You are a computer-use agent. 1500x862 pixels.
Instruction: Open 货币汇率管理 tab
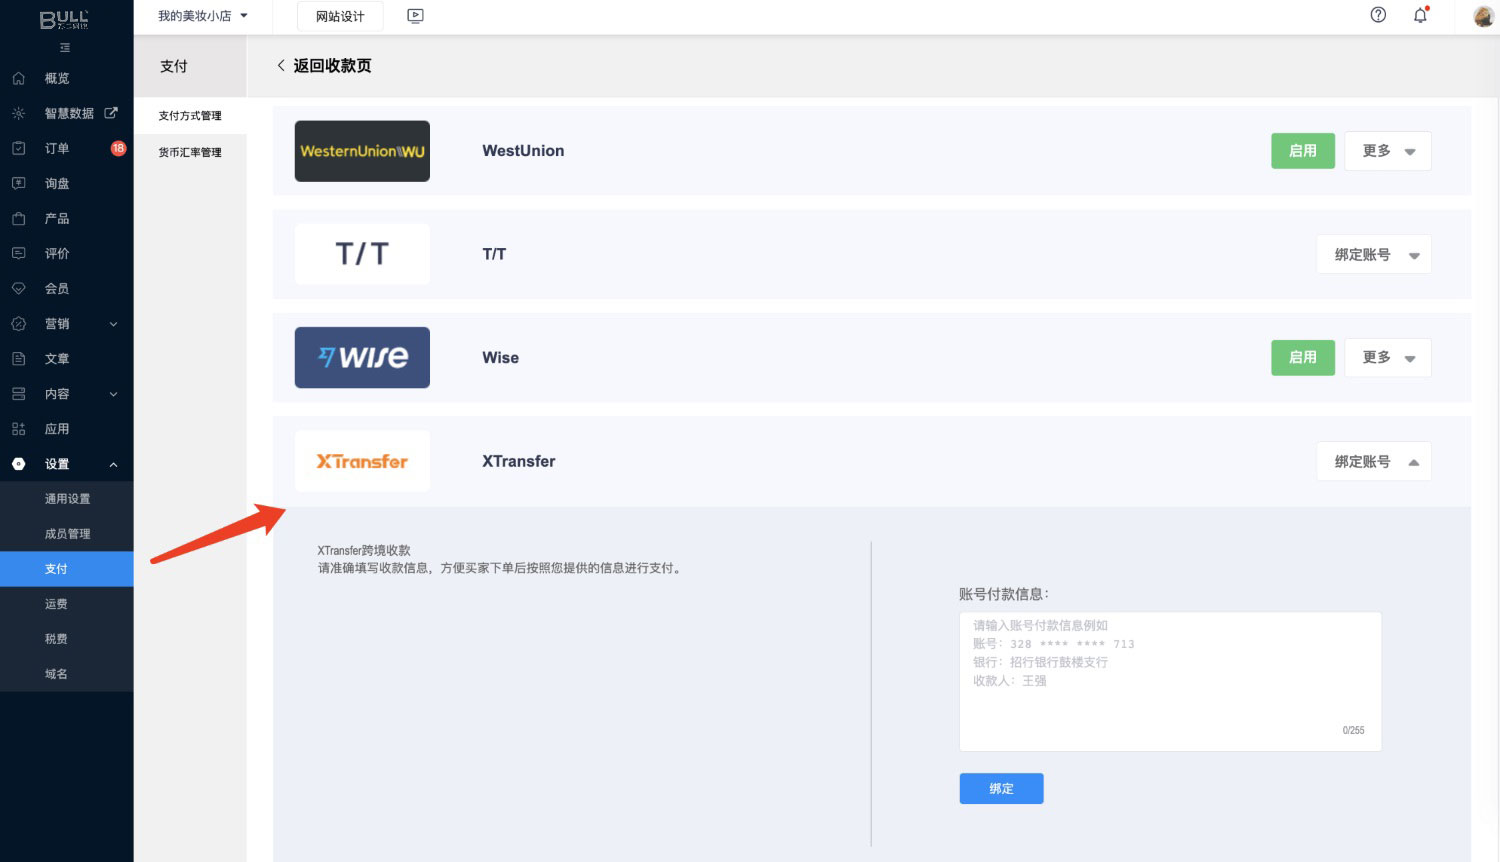(190, 153)
